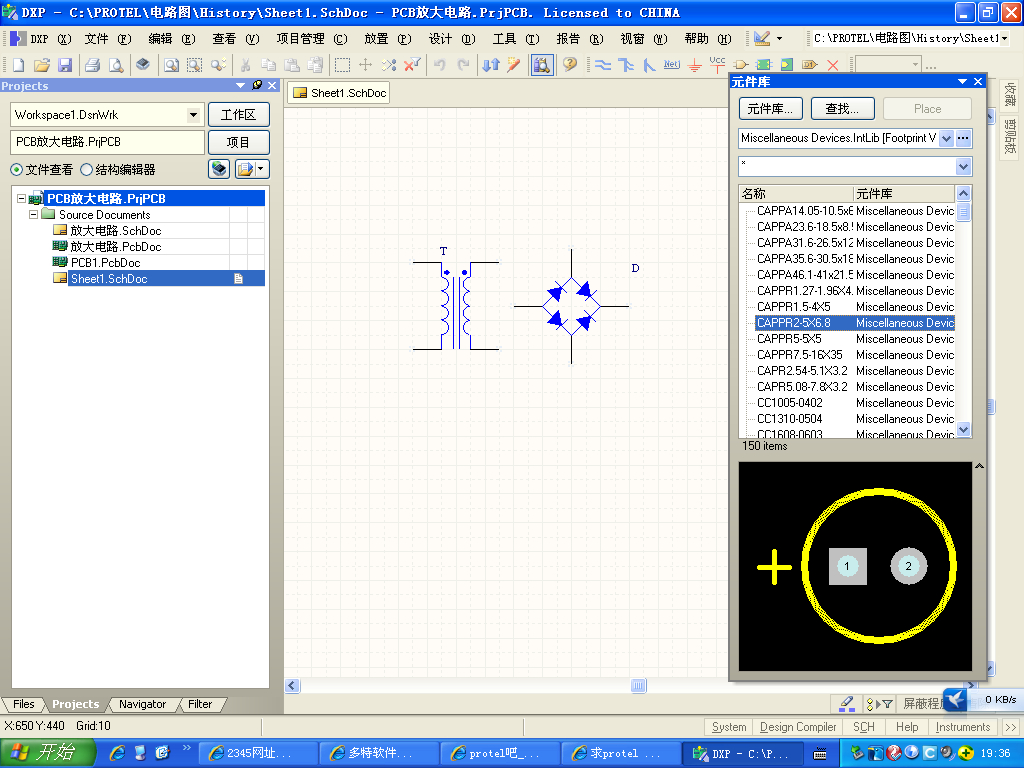This screenshot has height=768, width=1024.
Task: Switch to the Navigator tab
Action: 142,704
